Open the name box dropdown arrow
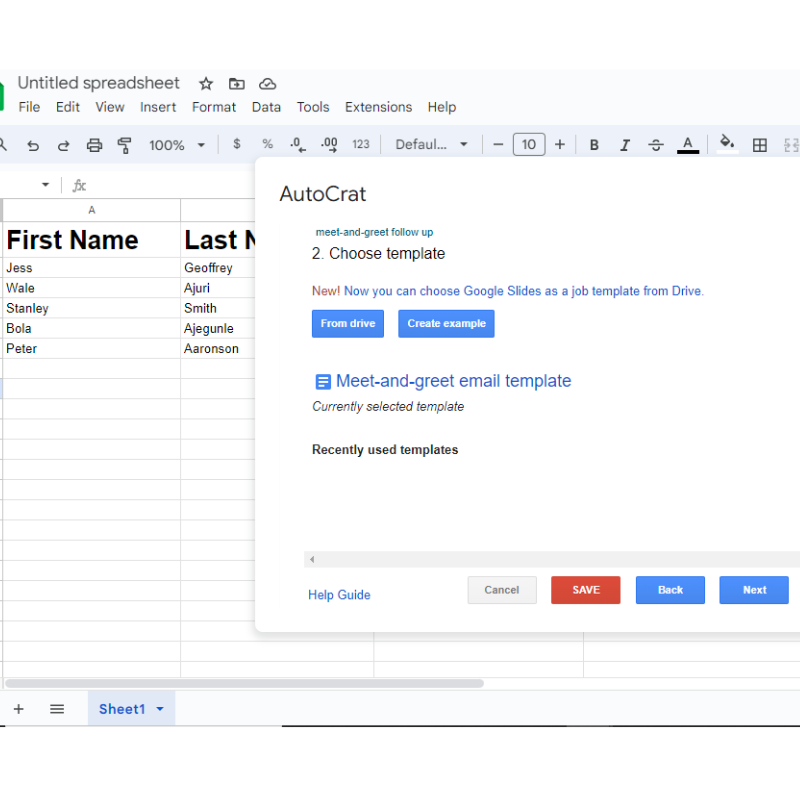The height and width of the screenshot is (800, 800). coord(45,185)
